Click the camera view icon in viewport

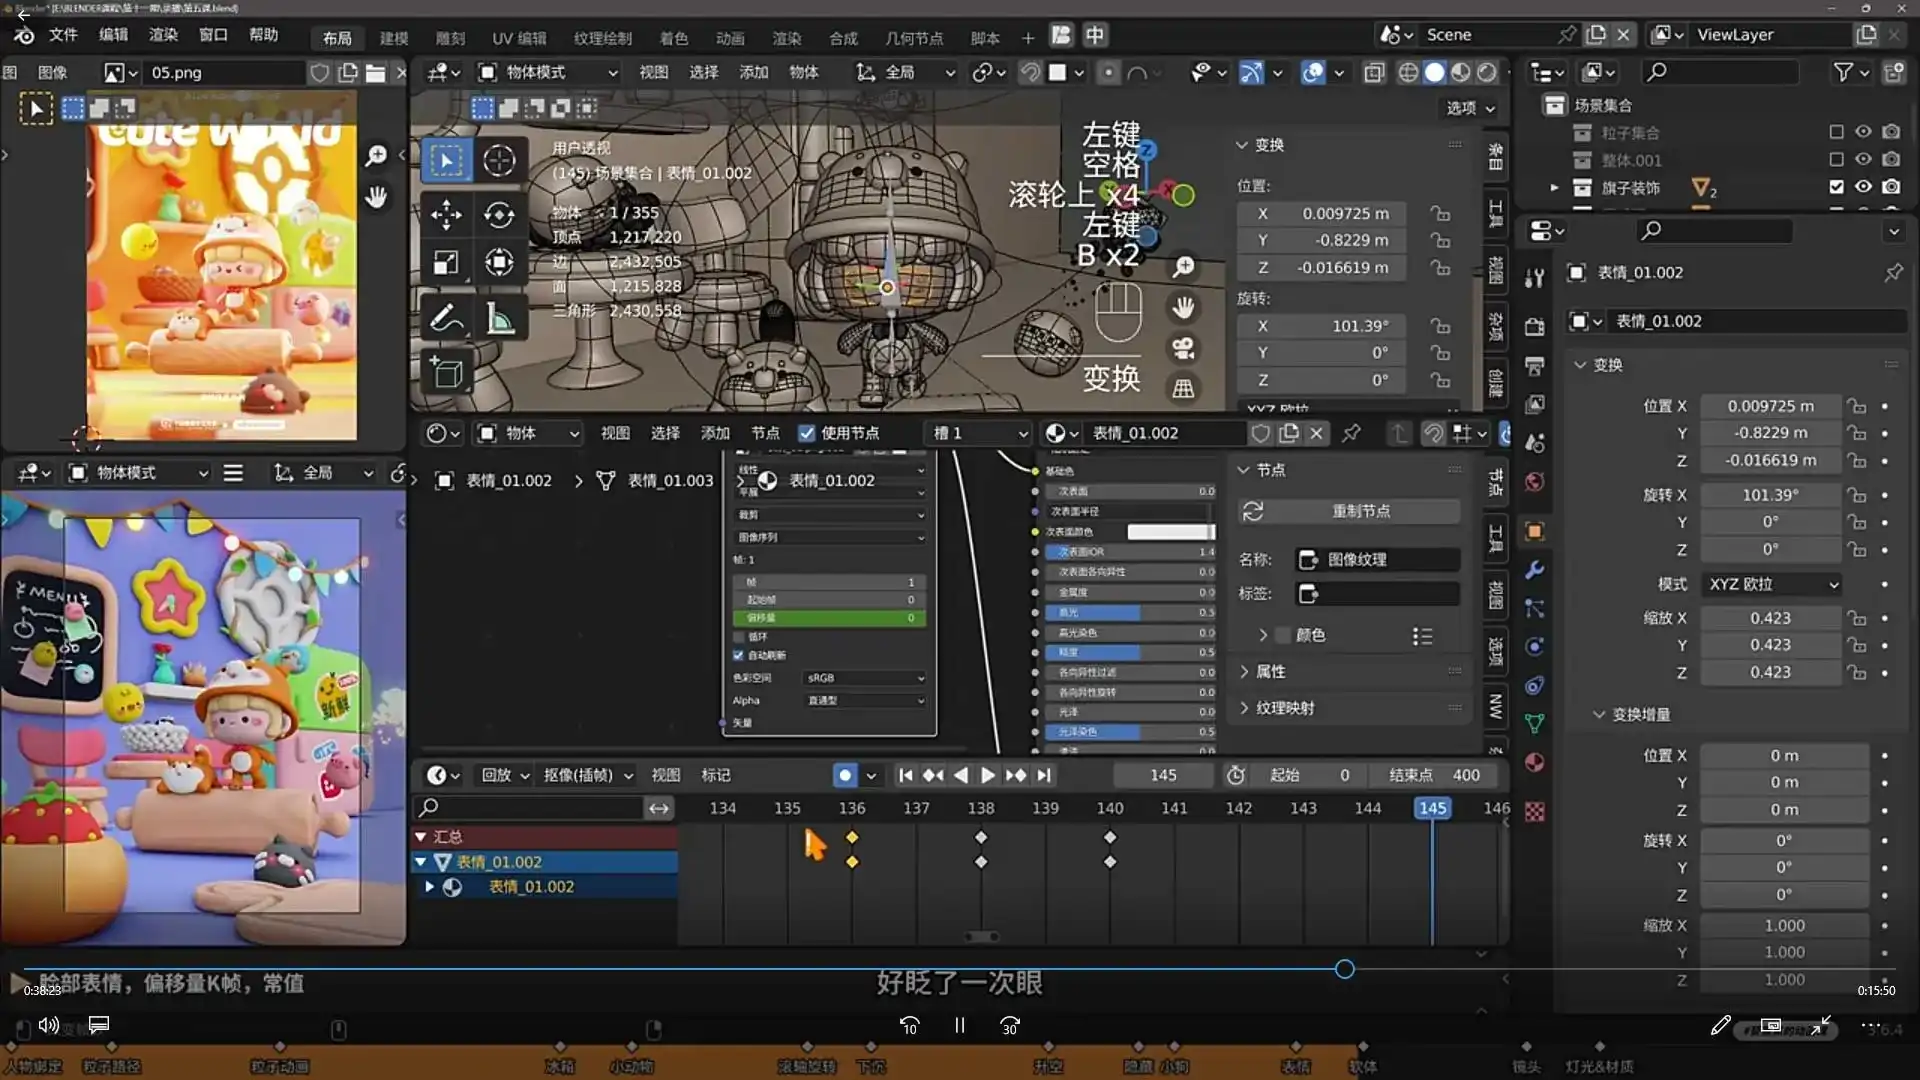1183,348
